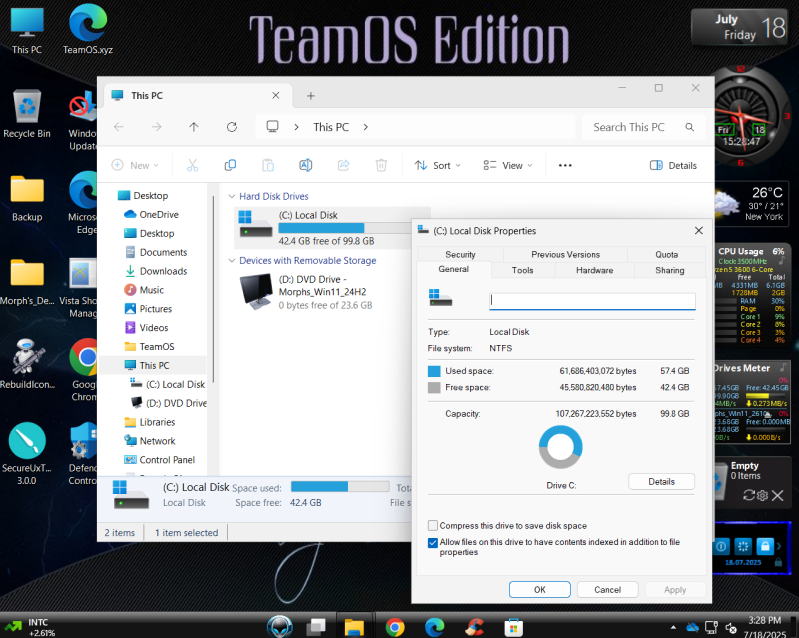Image resolution: width=799 pixels, height=638 pixels.
Task: Go forward with the right arrow button
Action: (156, 127)
